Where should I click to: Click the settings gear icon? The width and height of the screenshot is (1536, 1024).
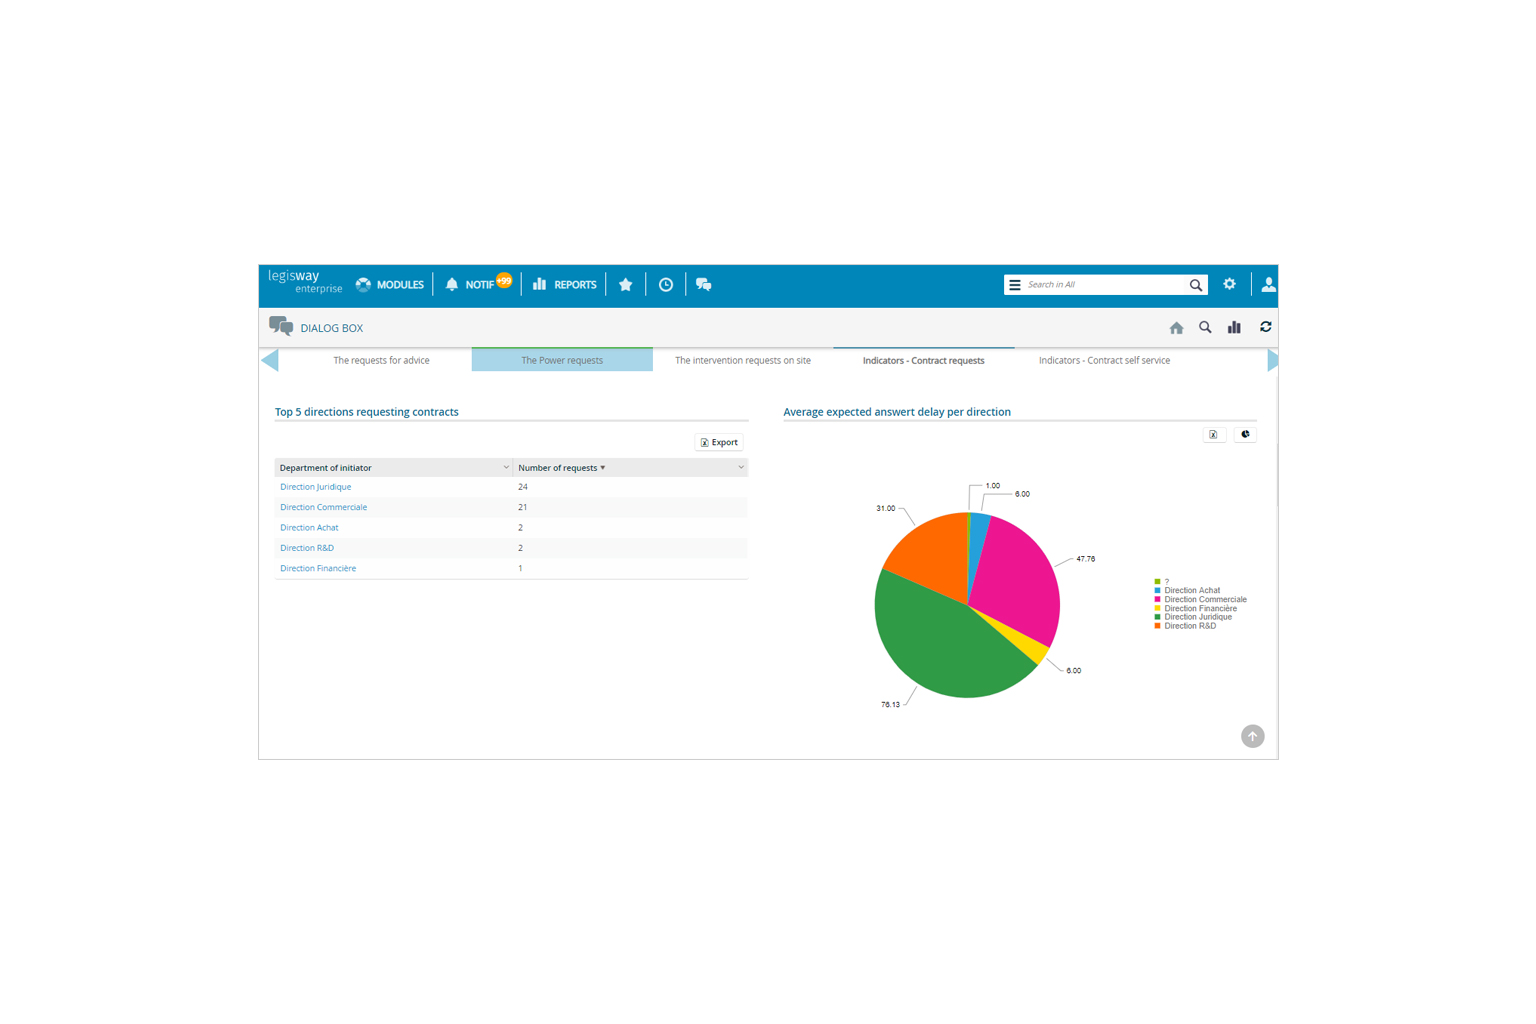1229,285
